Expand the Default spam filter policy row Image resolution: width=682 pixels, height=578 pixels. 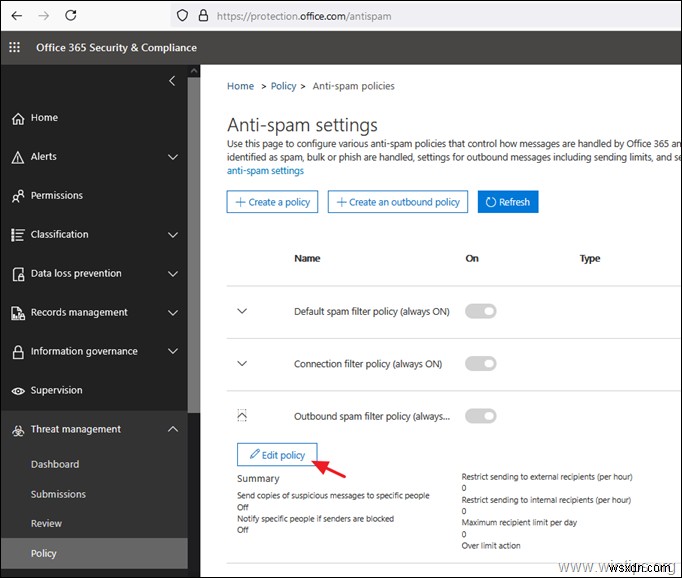(242, 311)
